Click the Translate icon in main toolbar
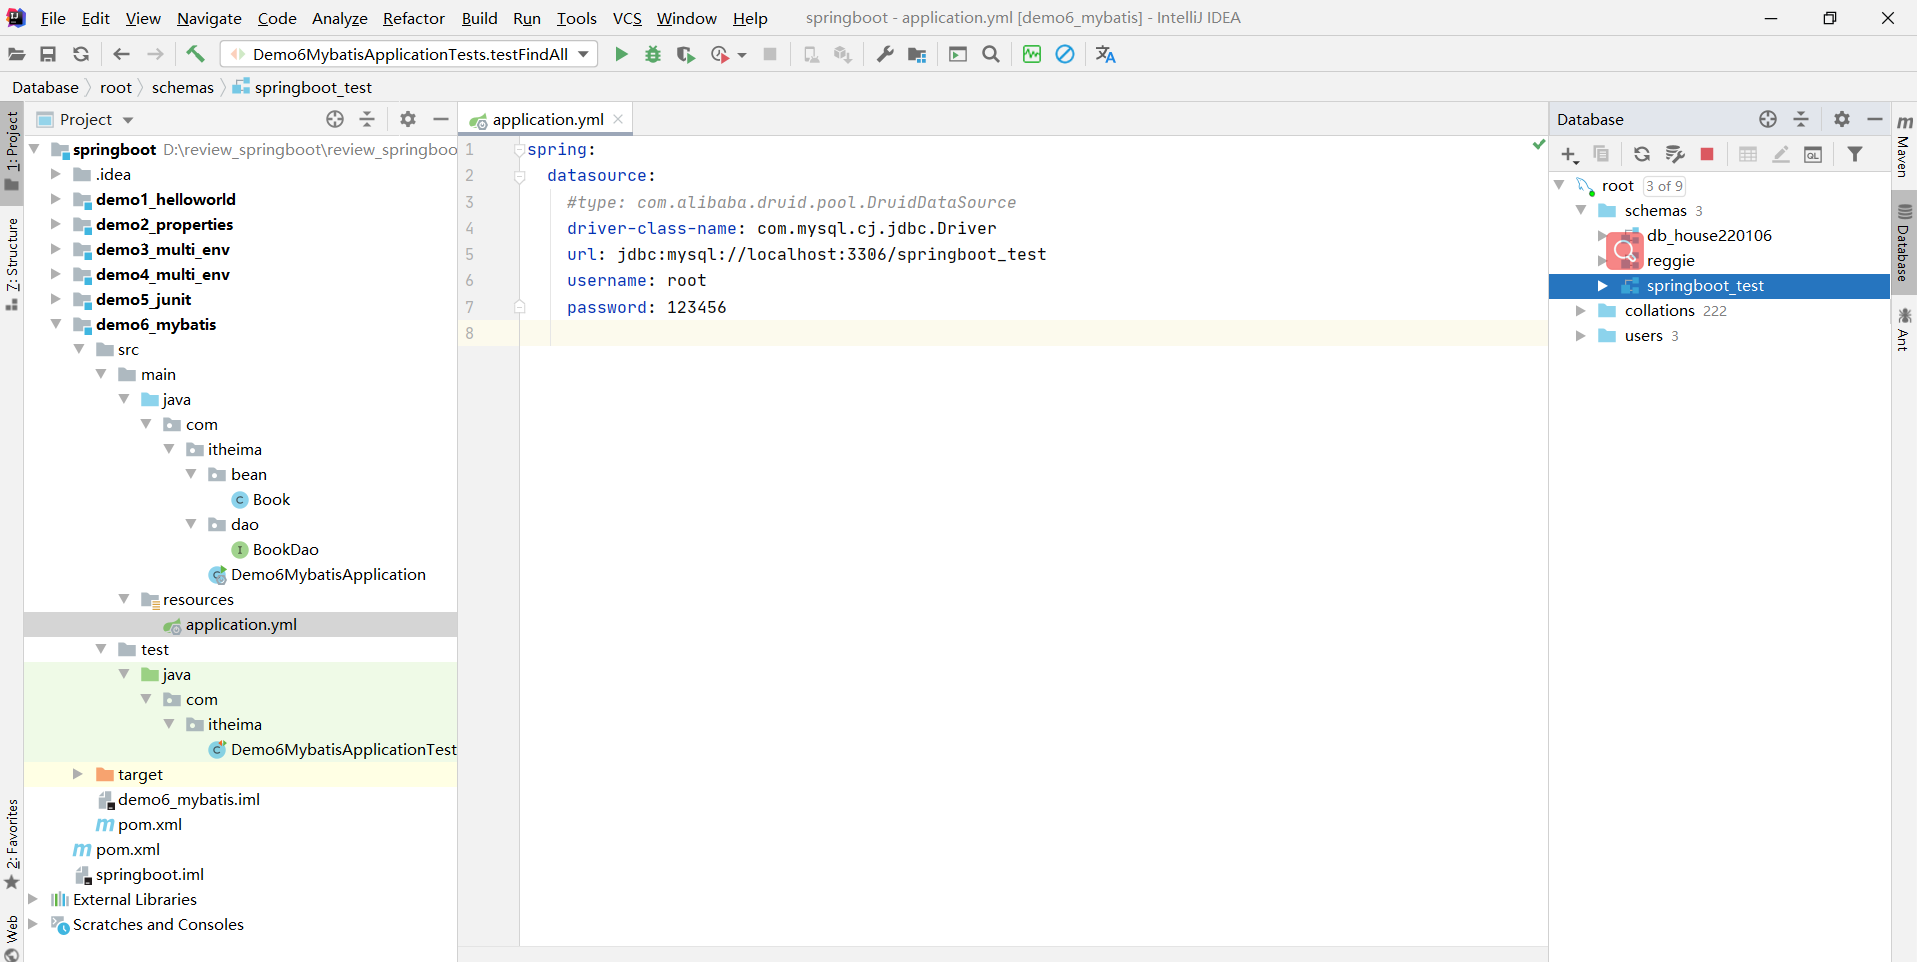 tap(1105, 54)
